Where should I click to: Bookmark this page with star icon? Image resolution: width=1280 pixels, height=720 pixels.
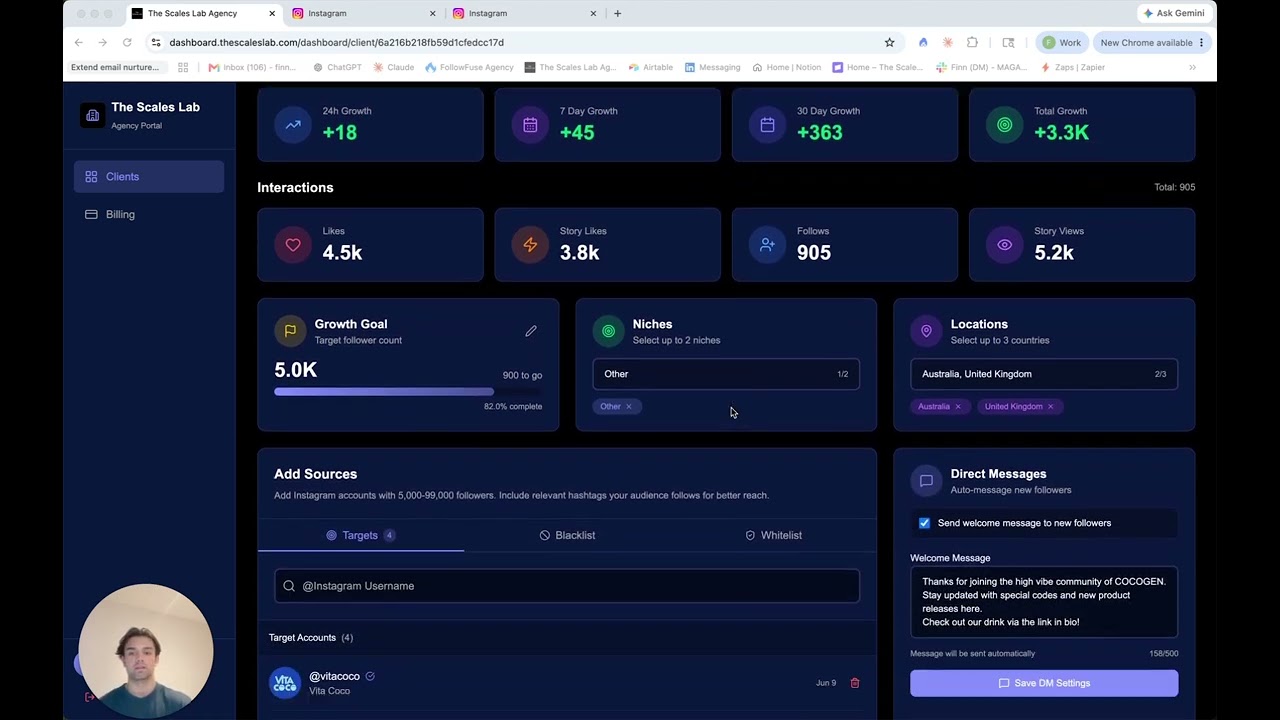(x=889, y=42)
